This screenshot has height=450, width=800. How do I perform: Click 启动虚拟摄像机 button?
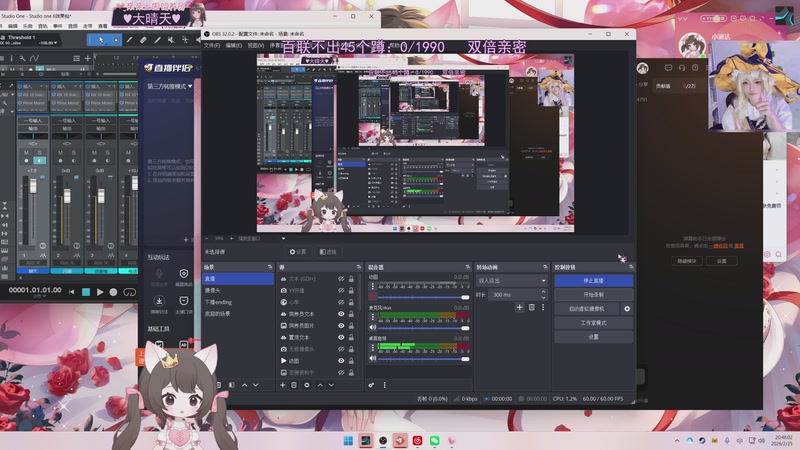(586, 309)
